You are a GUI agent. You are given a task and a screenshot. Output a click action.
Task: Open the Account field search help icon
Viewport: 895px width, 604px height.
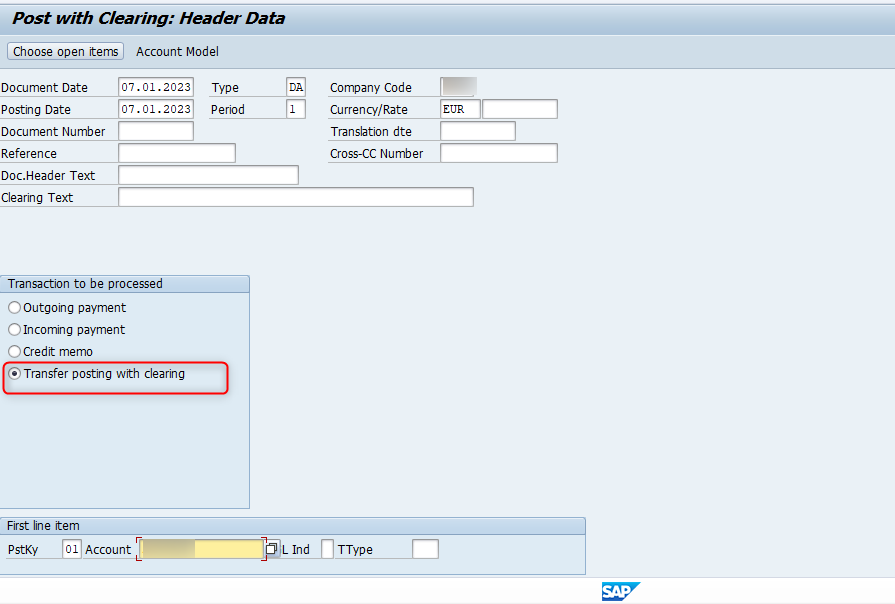pos(272,549)
